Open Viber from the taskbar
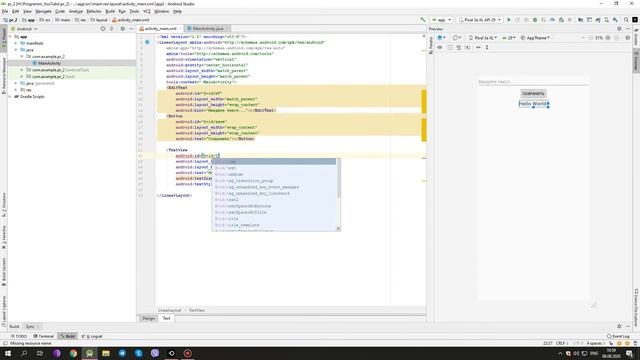This screenshot has width=640, height=360. (x=155, y=353)
